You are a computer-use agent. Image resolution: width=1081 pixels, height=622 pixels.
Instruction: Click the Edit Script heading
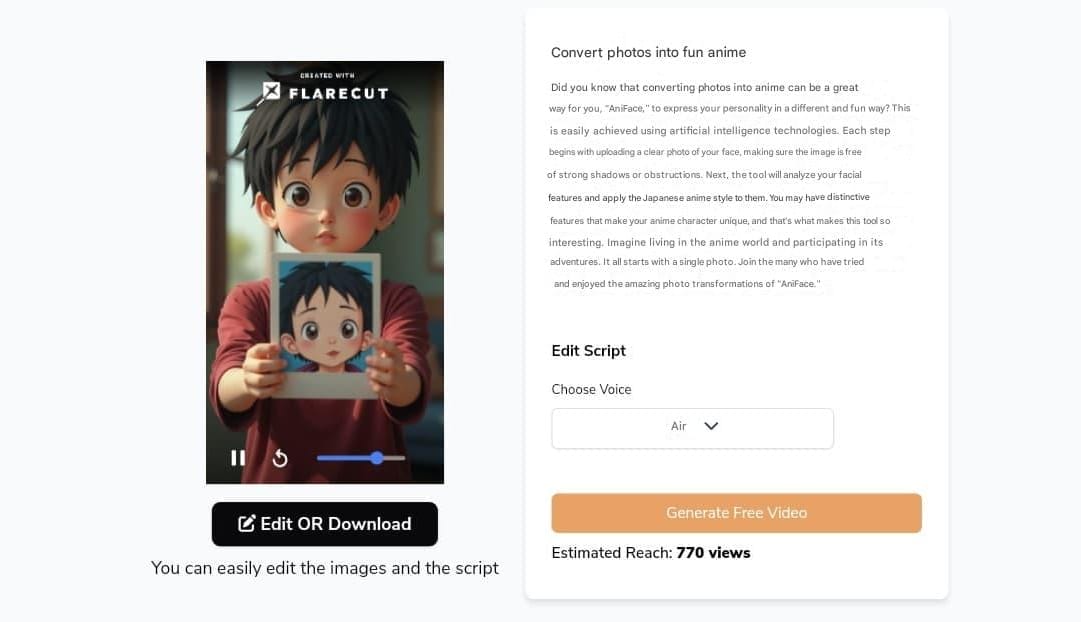[589, 351]
